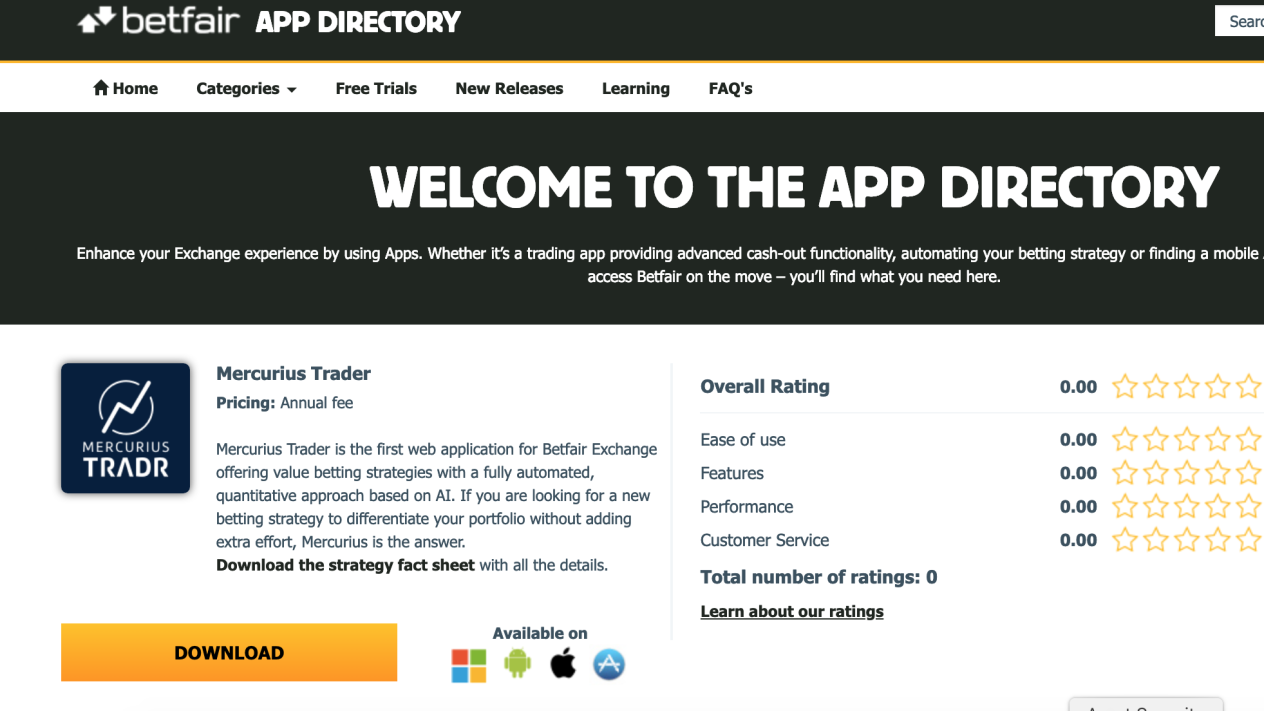1264x711 pixels.
Task: Click the fourth star for Performance
Action: [1218, 506]
